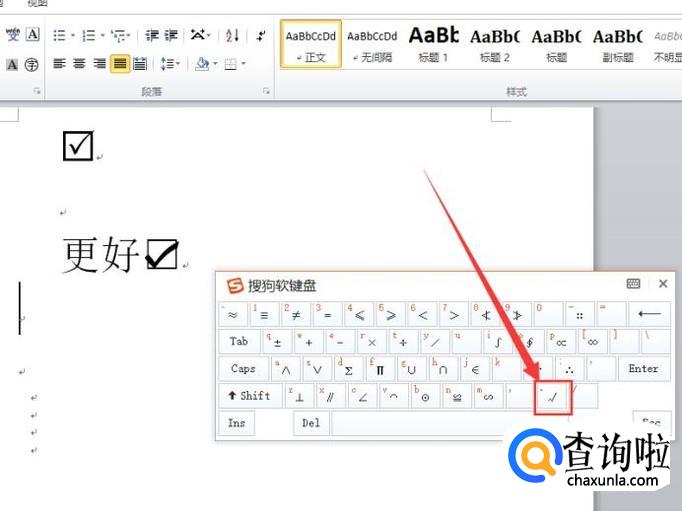This screenshot has height=511, width=682.
Task: Apply the 标题 2 style
Action: (495, 44)
